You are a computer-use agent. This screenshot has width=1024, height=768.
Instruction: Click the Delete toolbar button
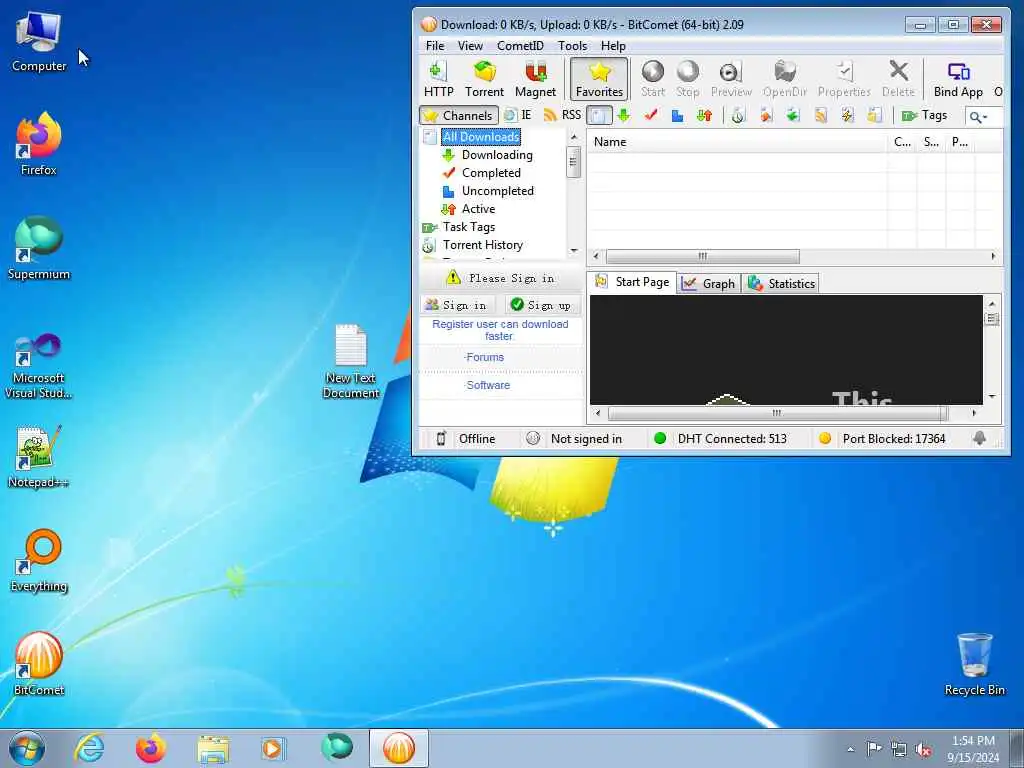click(x=898, y=79)
